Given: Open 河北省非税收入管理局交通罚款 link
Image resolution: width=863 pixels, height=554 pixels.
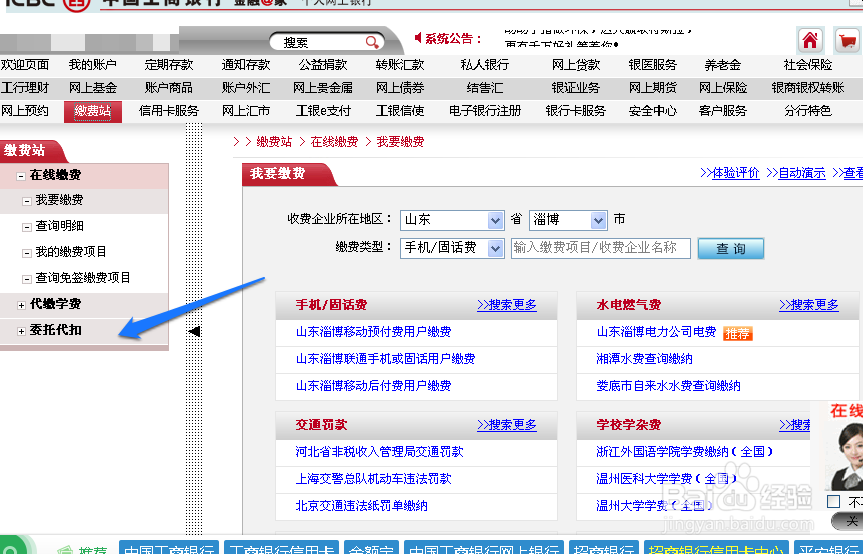Looking at the screenshot, I should 379,452.
